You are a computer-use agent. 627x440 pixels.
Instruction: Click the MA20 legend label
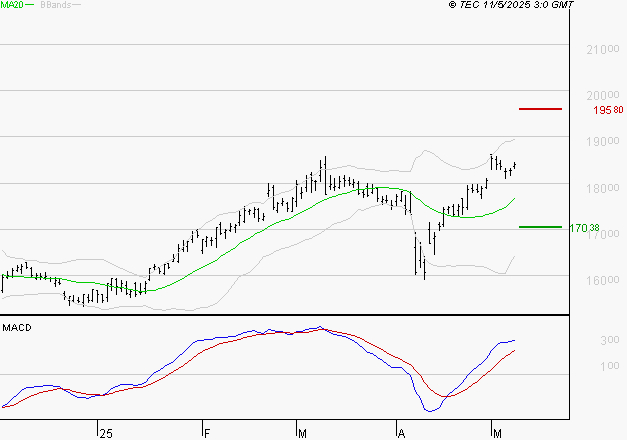click(12, 5)
